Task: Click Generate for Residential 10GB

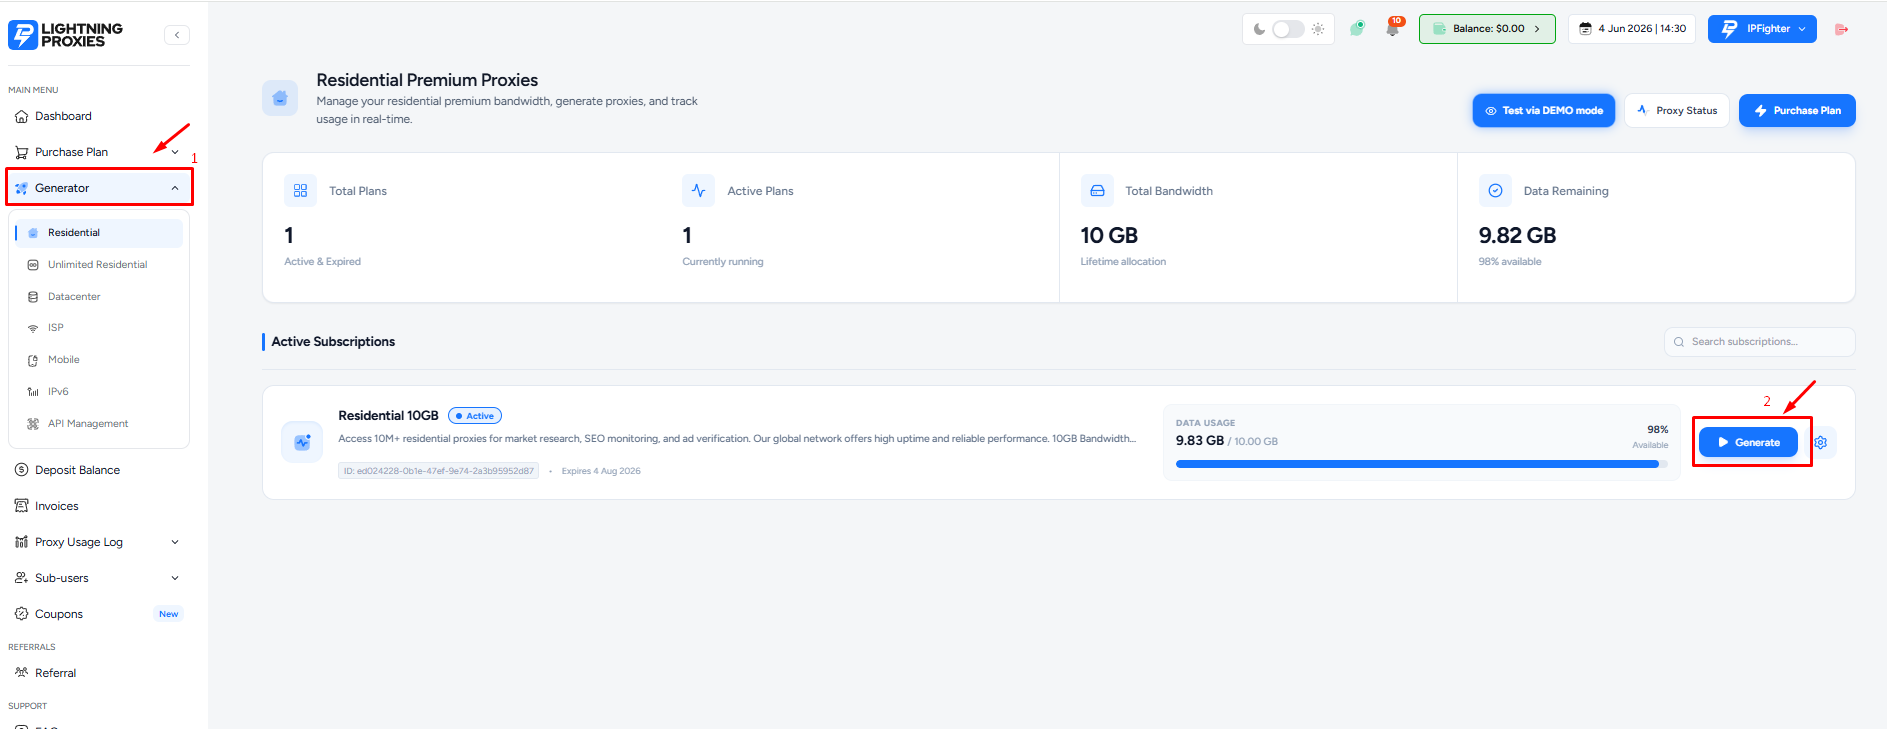Action: tap(1748, 442)
